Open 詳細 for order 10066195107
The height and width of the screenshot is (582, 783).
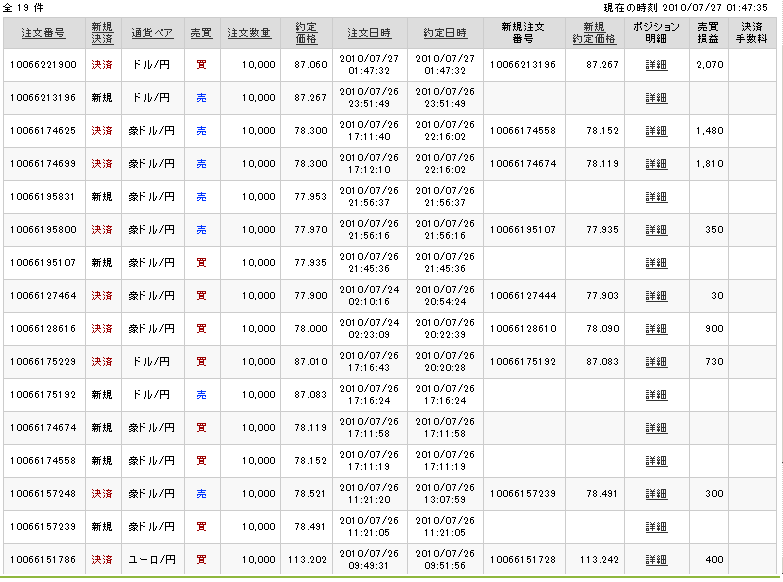pos(656,263)
